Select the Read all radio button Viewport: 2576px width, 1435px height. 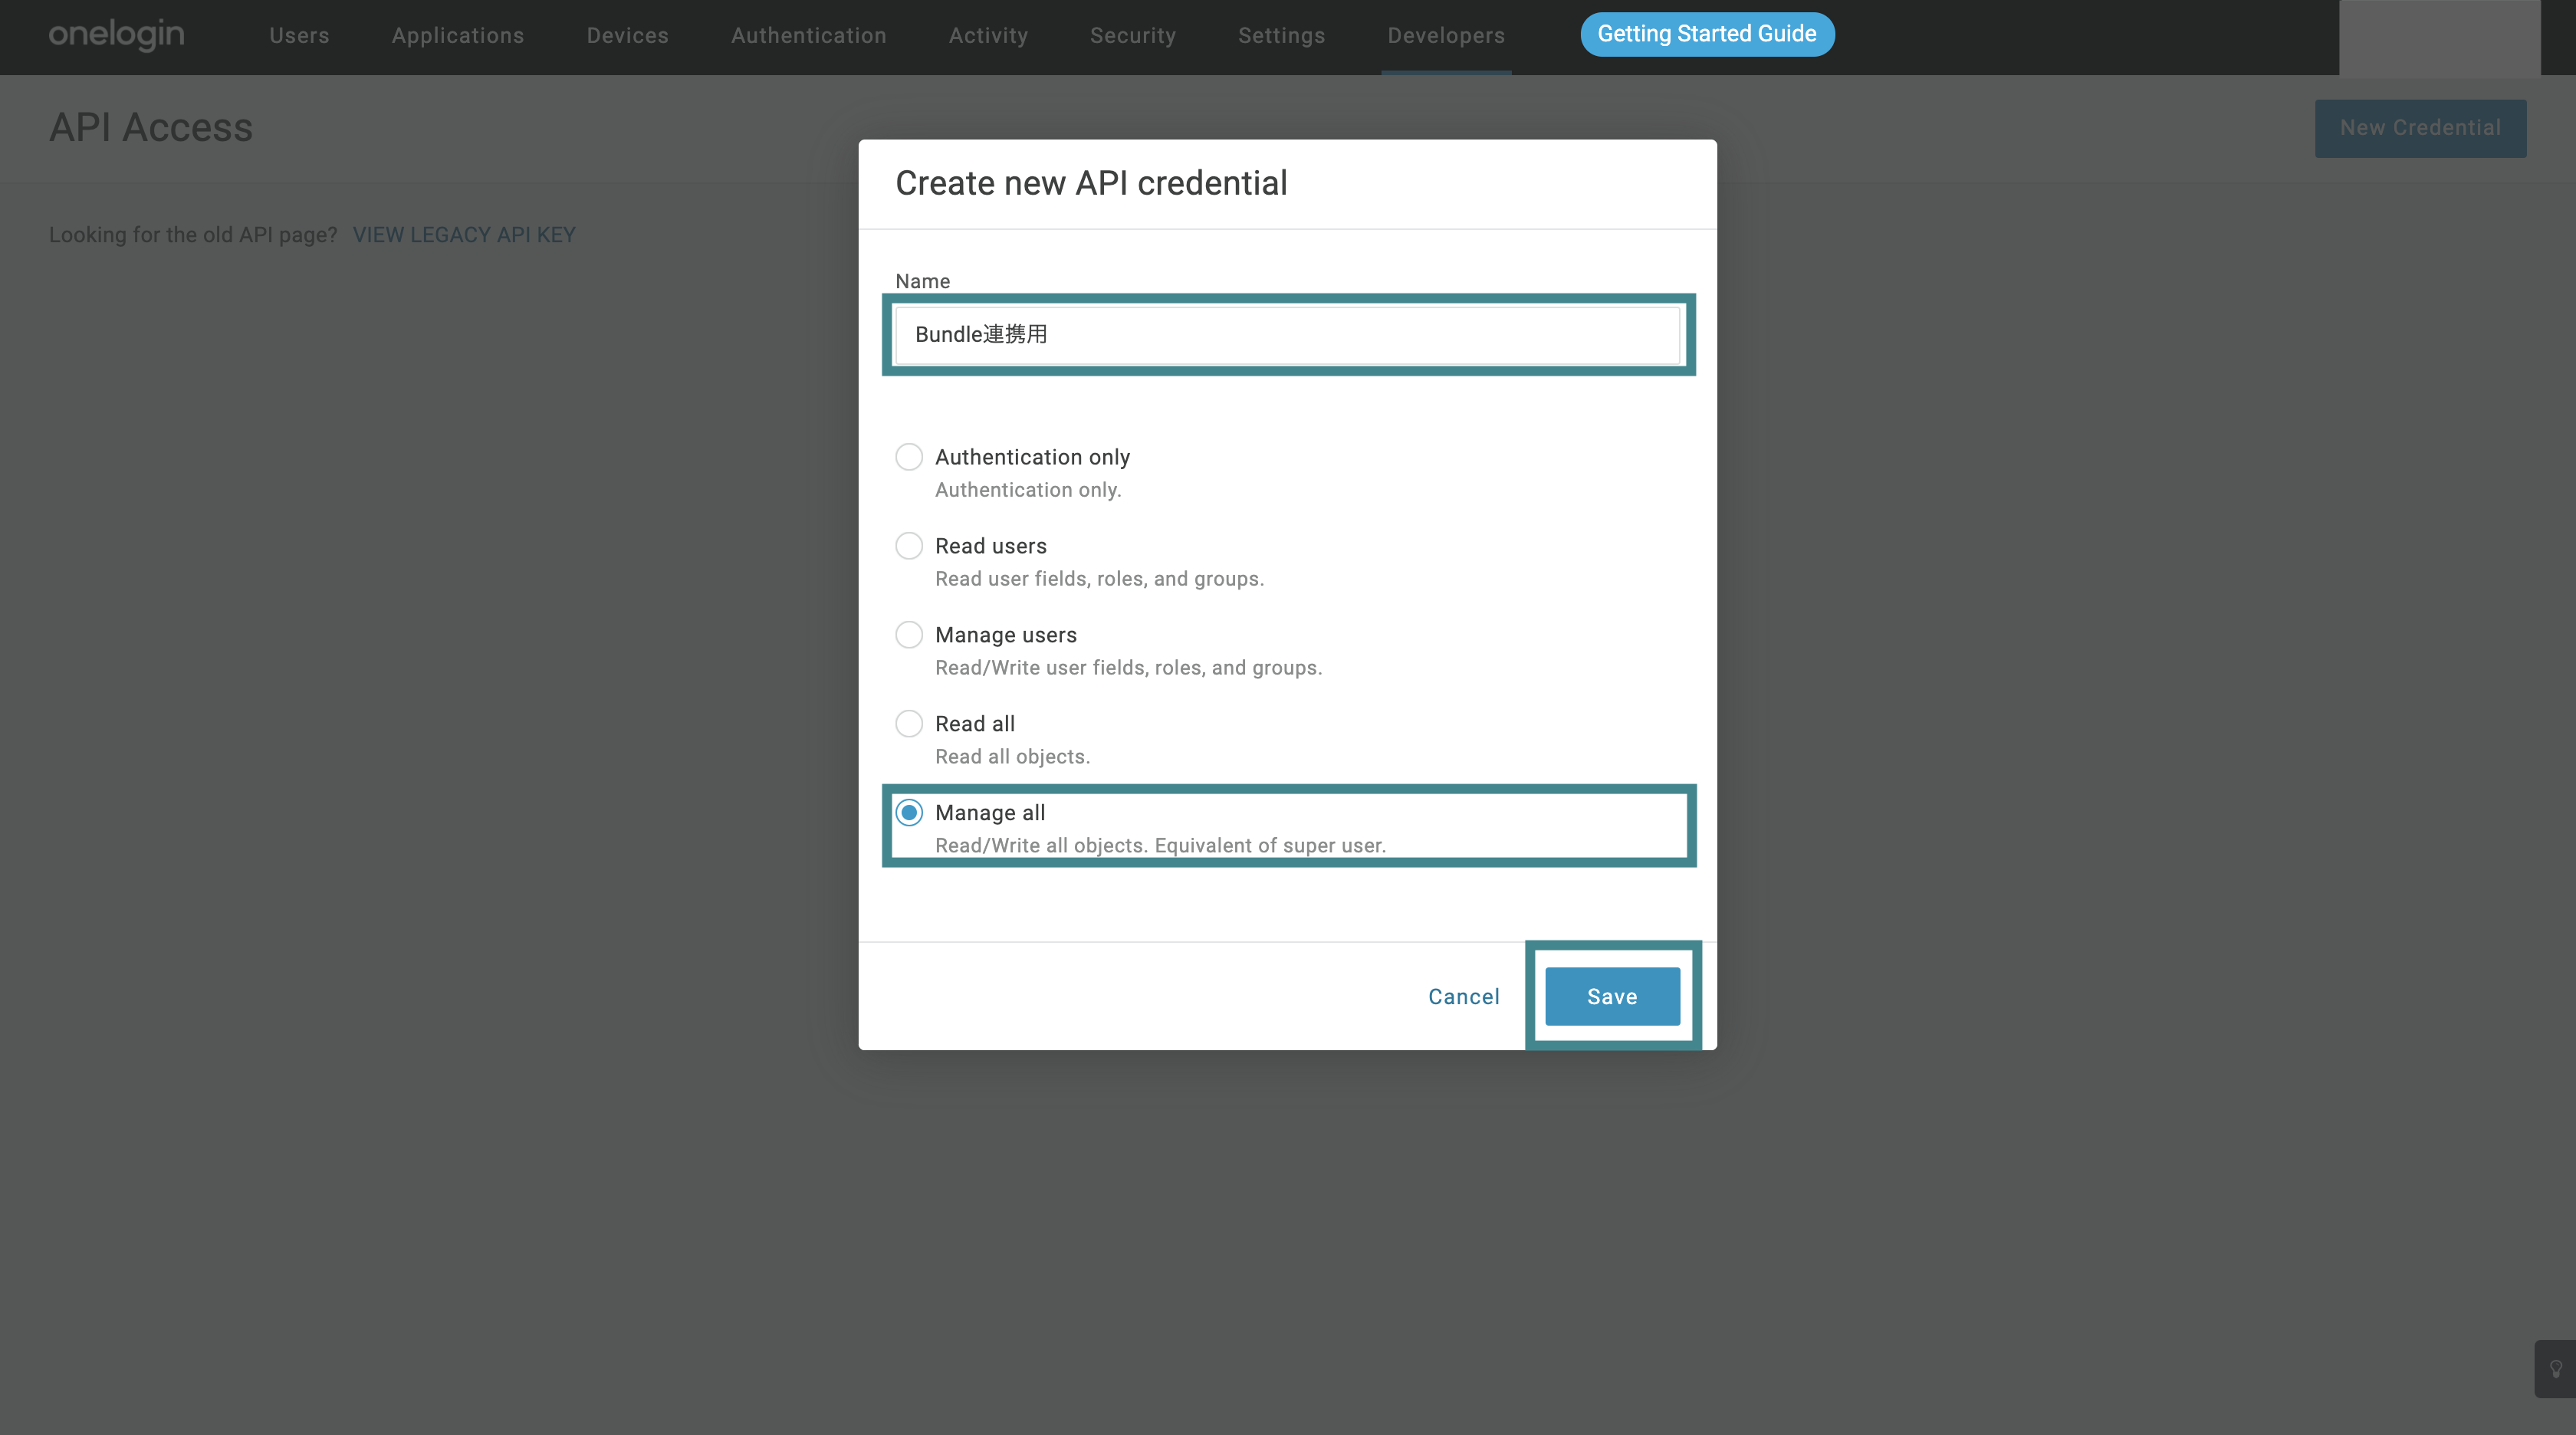click(909, 723)
